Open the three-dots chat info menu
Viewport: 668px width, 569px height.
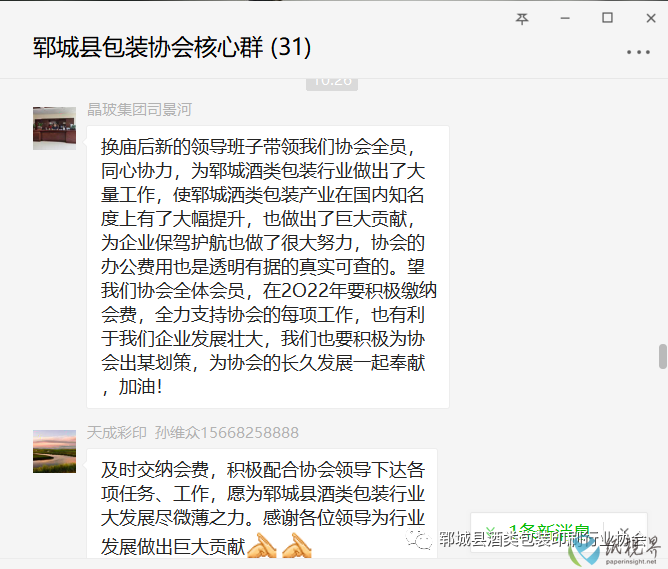click(x=638, y=52)
